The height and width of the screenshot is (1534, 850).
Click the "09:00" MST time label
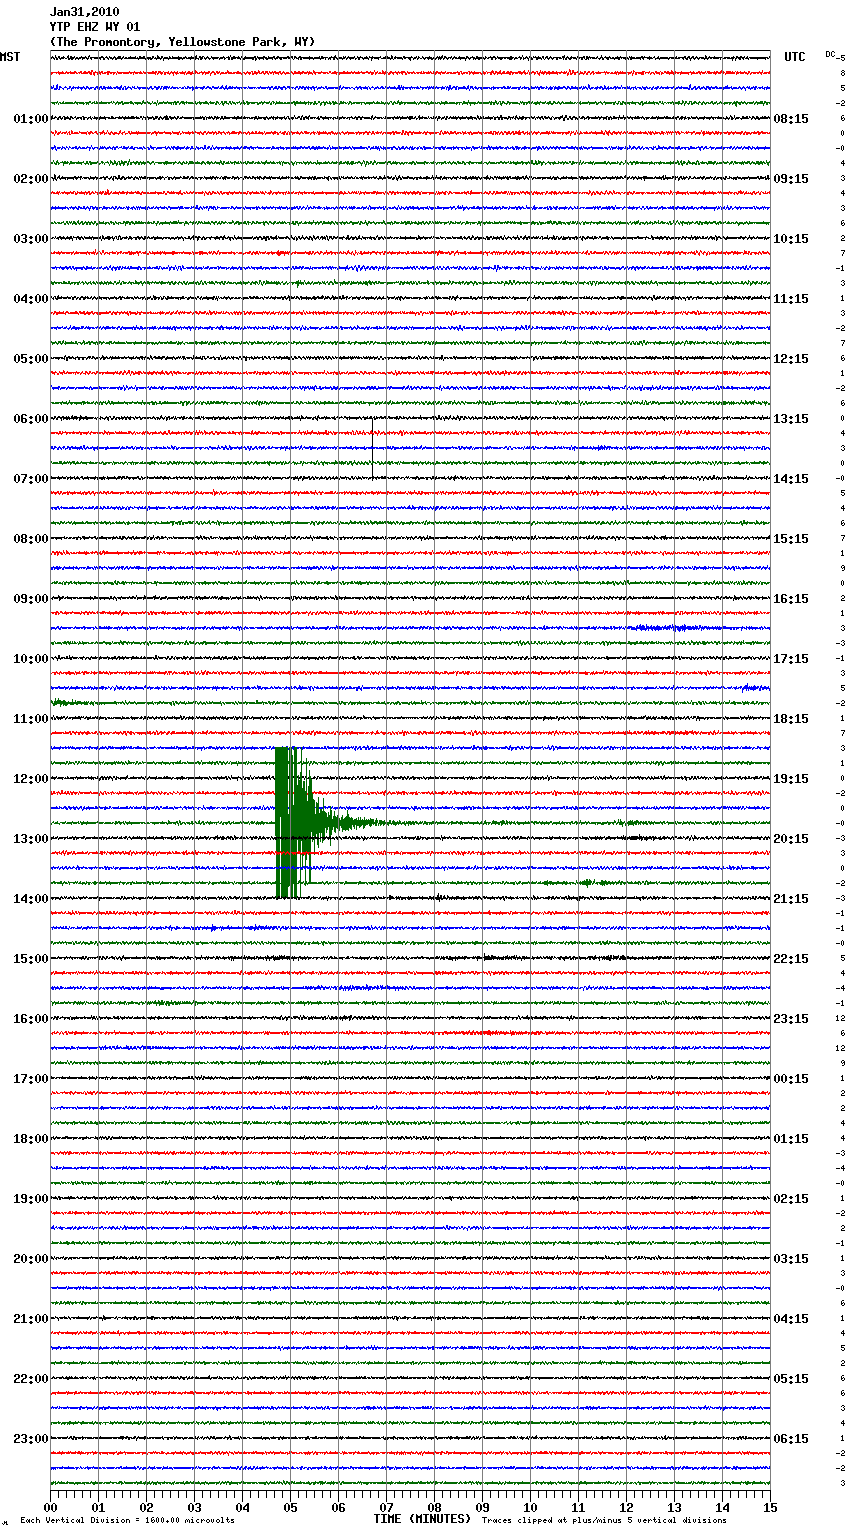point(31,599)
